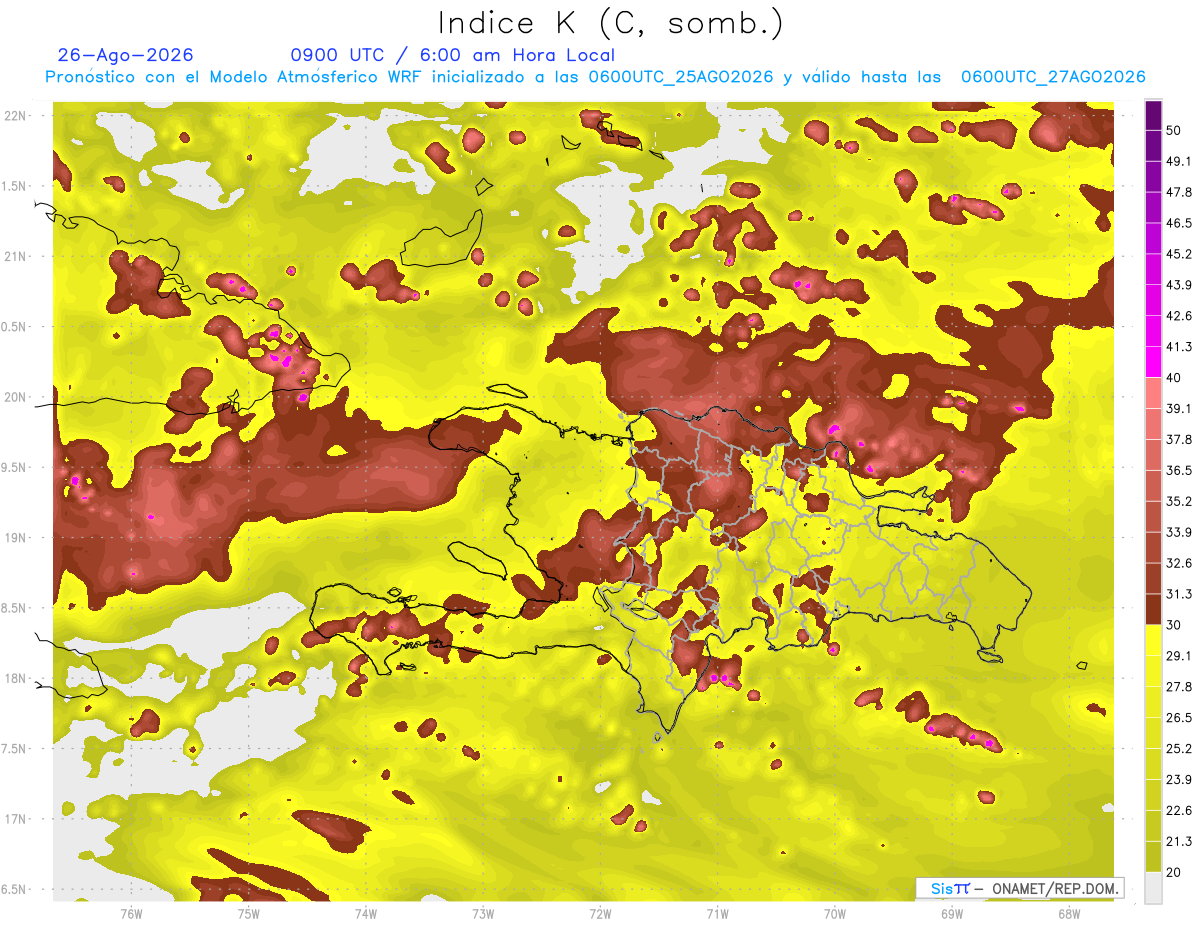This screenshot has width=1200, height=927.
Task: Click the '74W' longitude label
Action: [x=365, y=915]
